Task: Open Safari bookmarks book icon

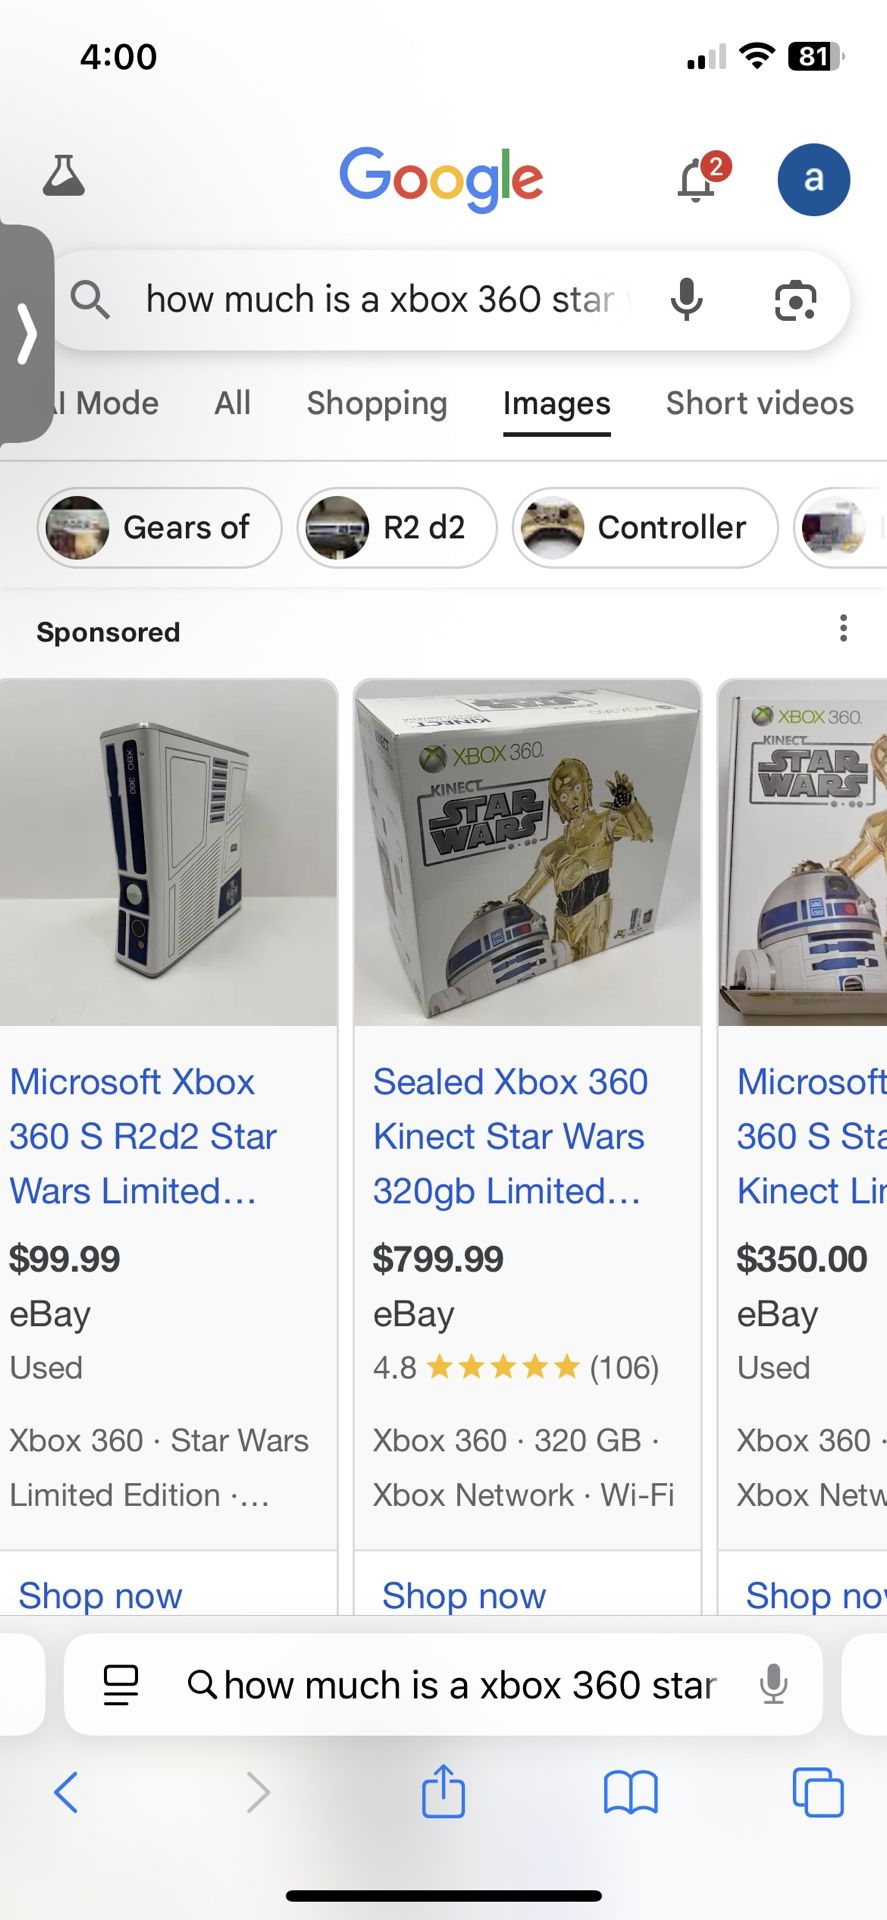Action: click(630, 1791)
